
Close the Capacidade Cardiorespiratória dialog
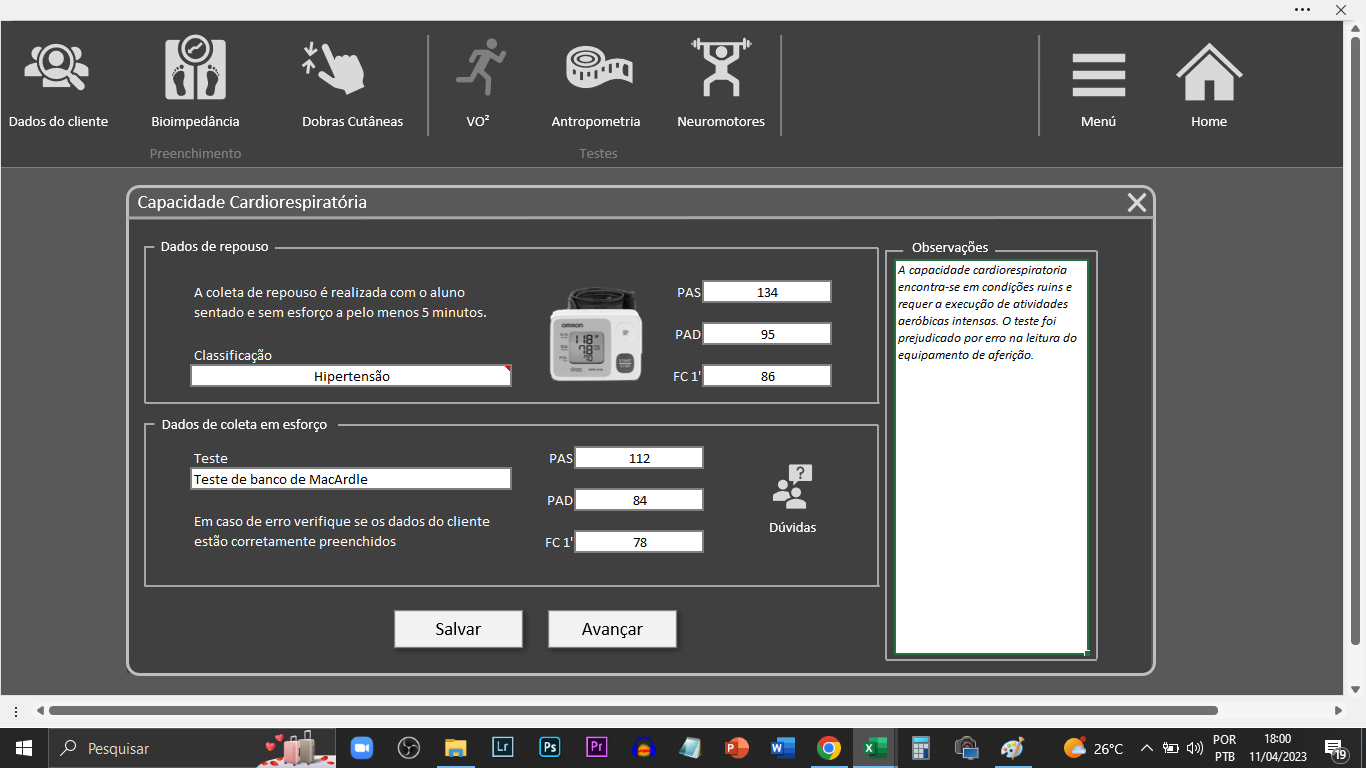click(x=1137, y=203)
